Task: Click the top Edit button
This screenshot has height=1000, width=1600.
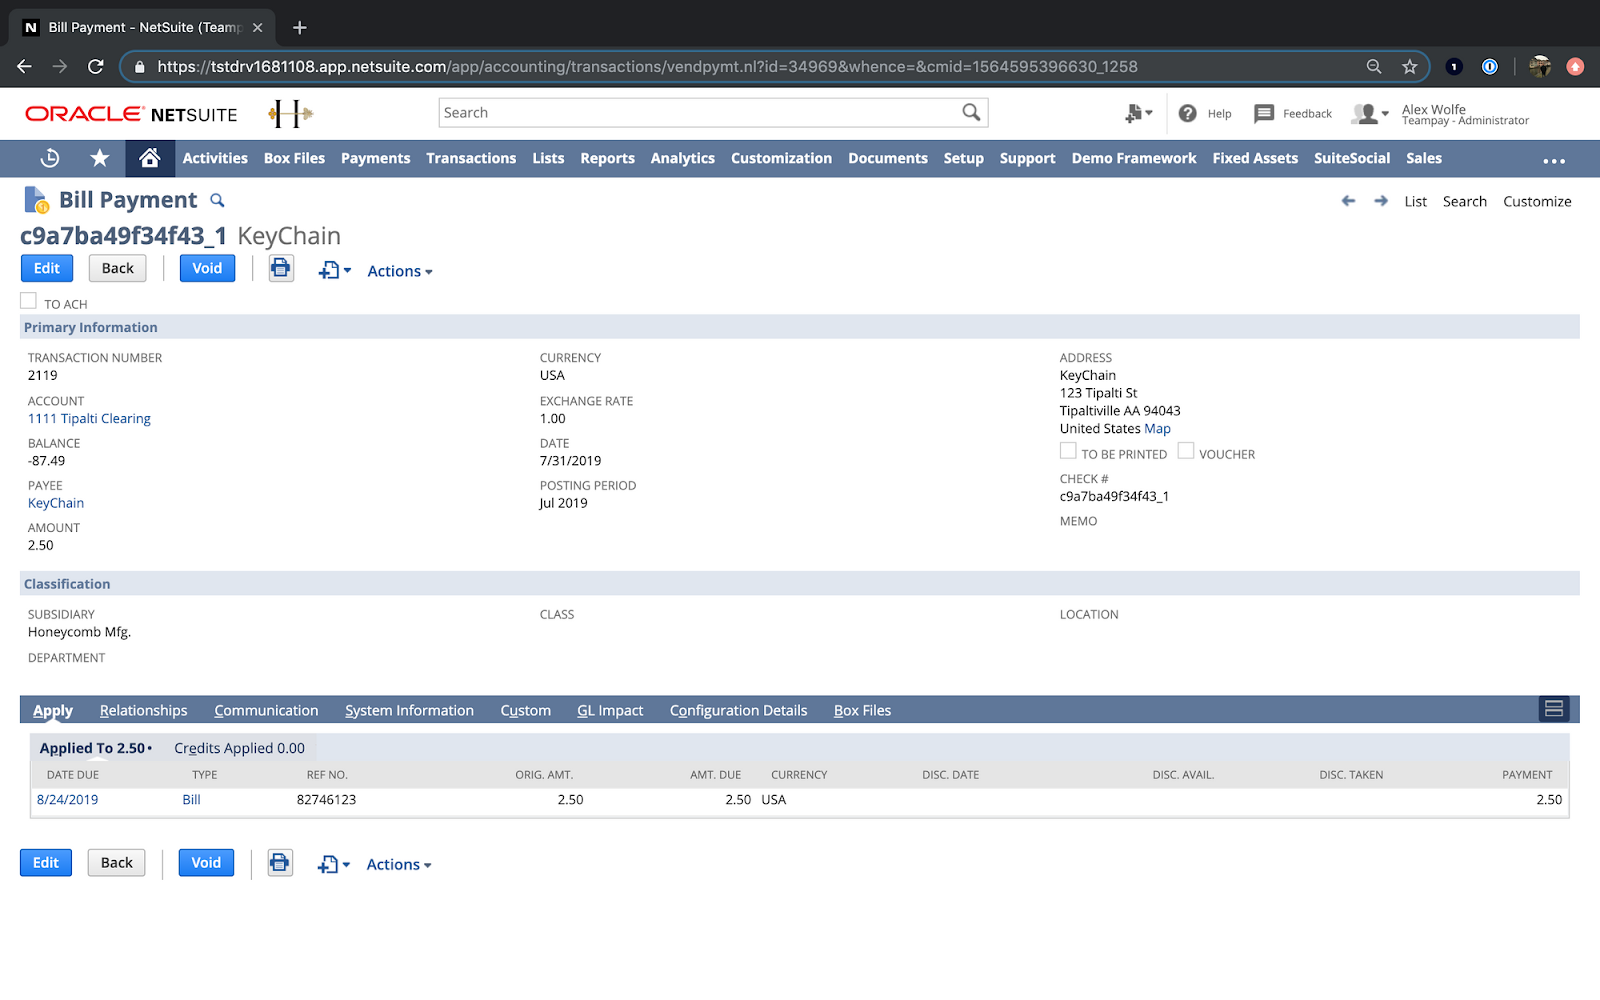Action: (x=47, y=268)
